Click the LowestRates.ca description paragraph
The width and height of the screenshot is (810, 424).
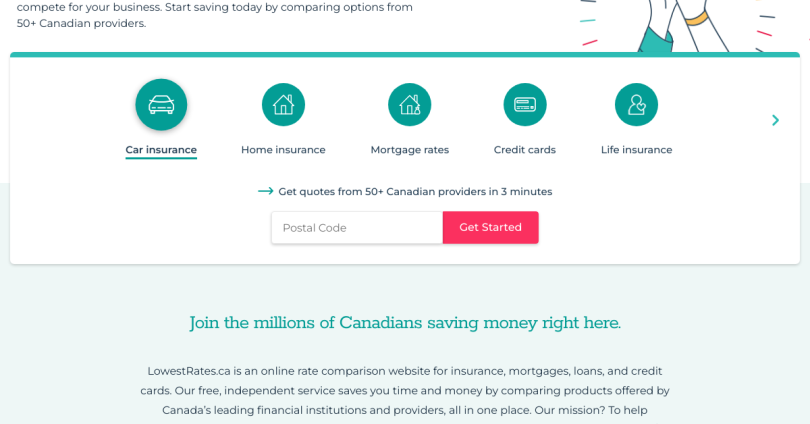click(405, 390)
